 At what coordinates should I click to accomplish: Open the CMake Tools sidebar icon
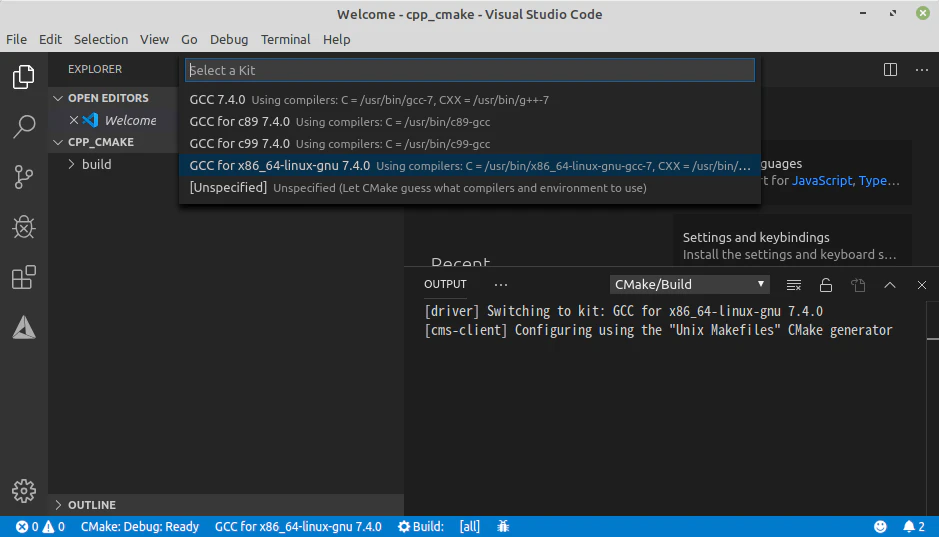click(24, 327)
